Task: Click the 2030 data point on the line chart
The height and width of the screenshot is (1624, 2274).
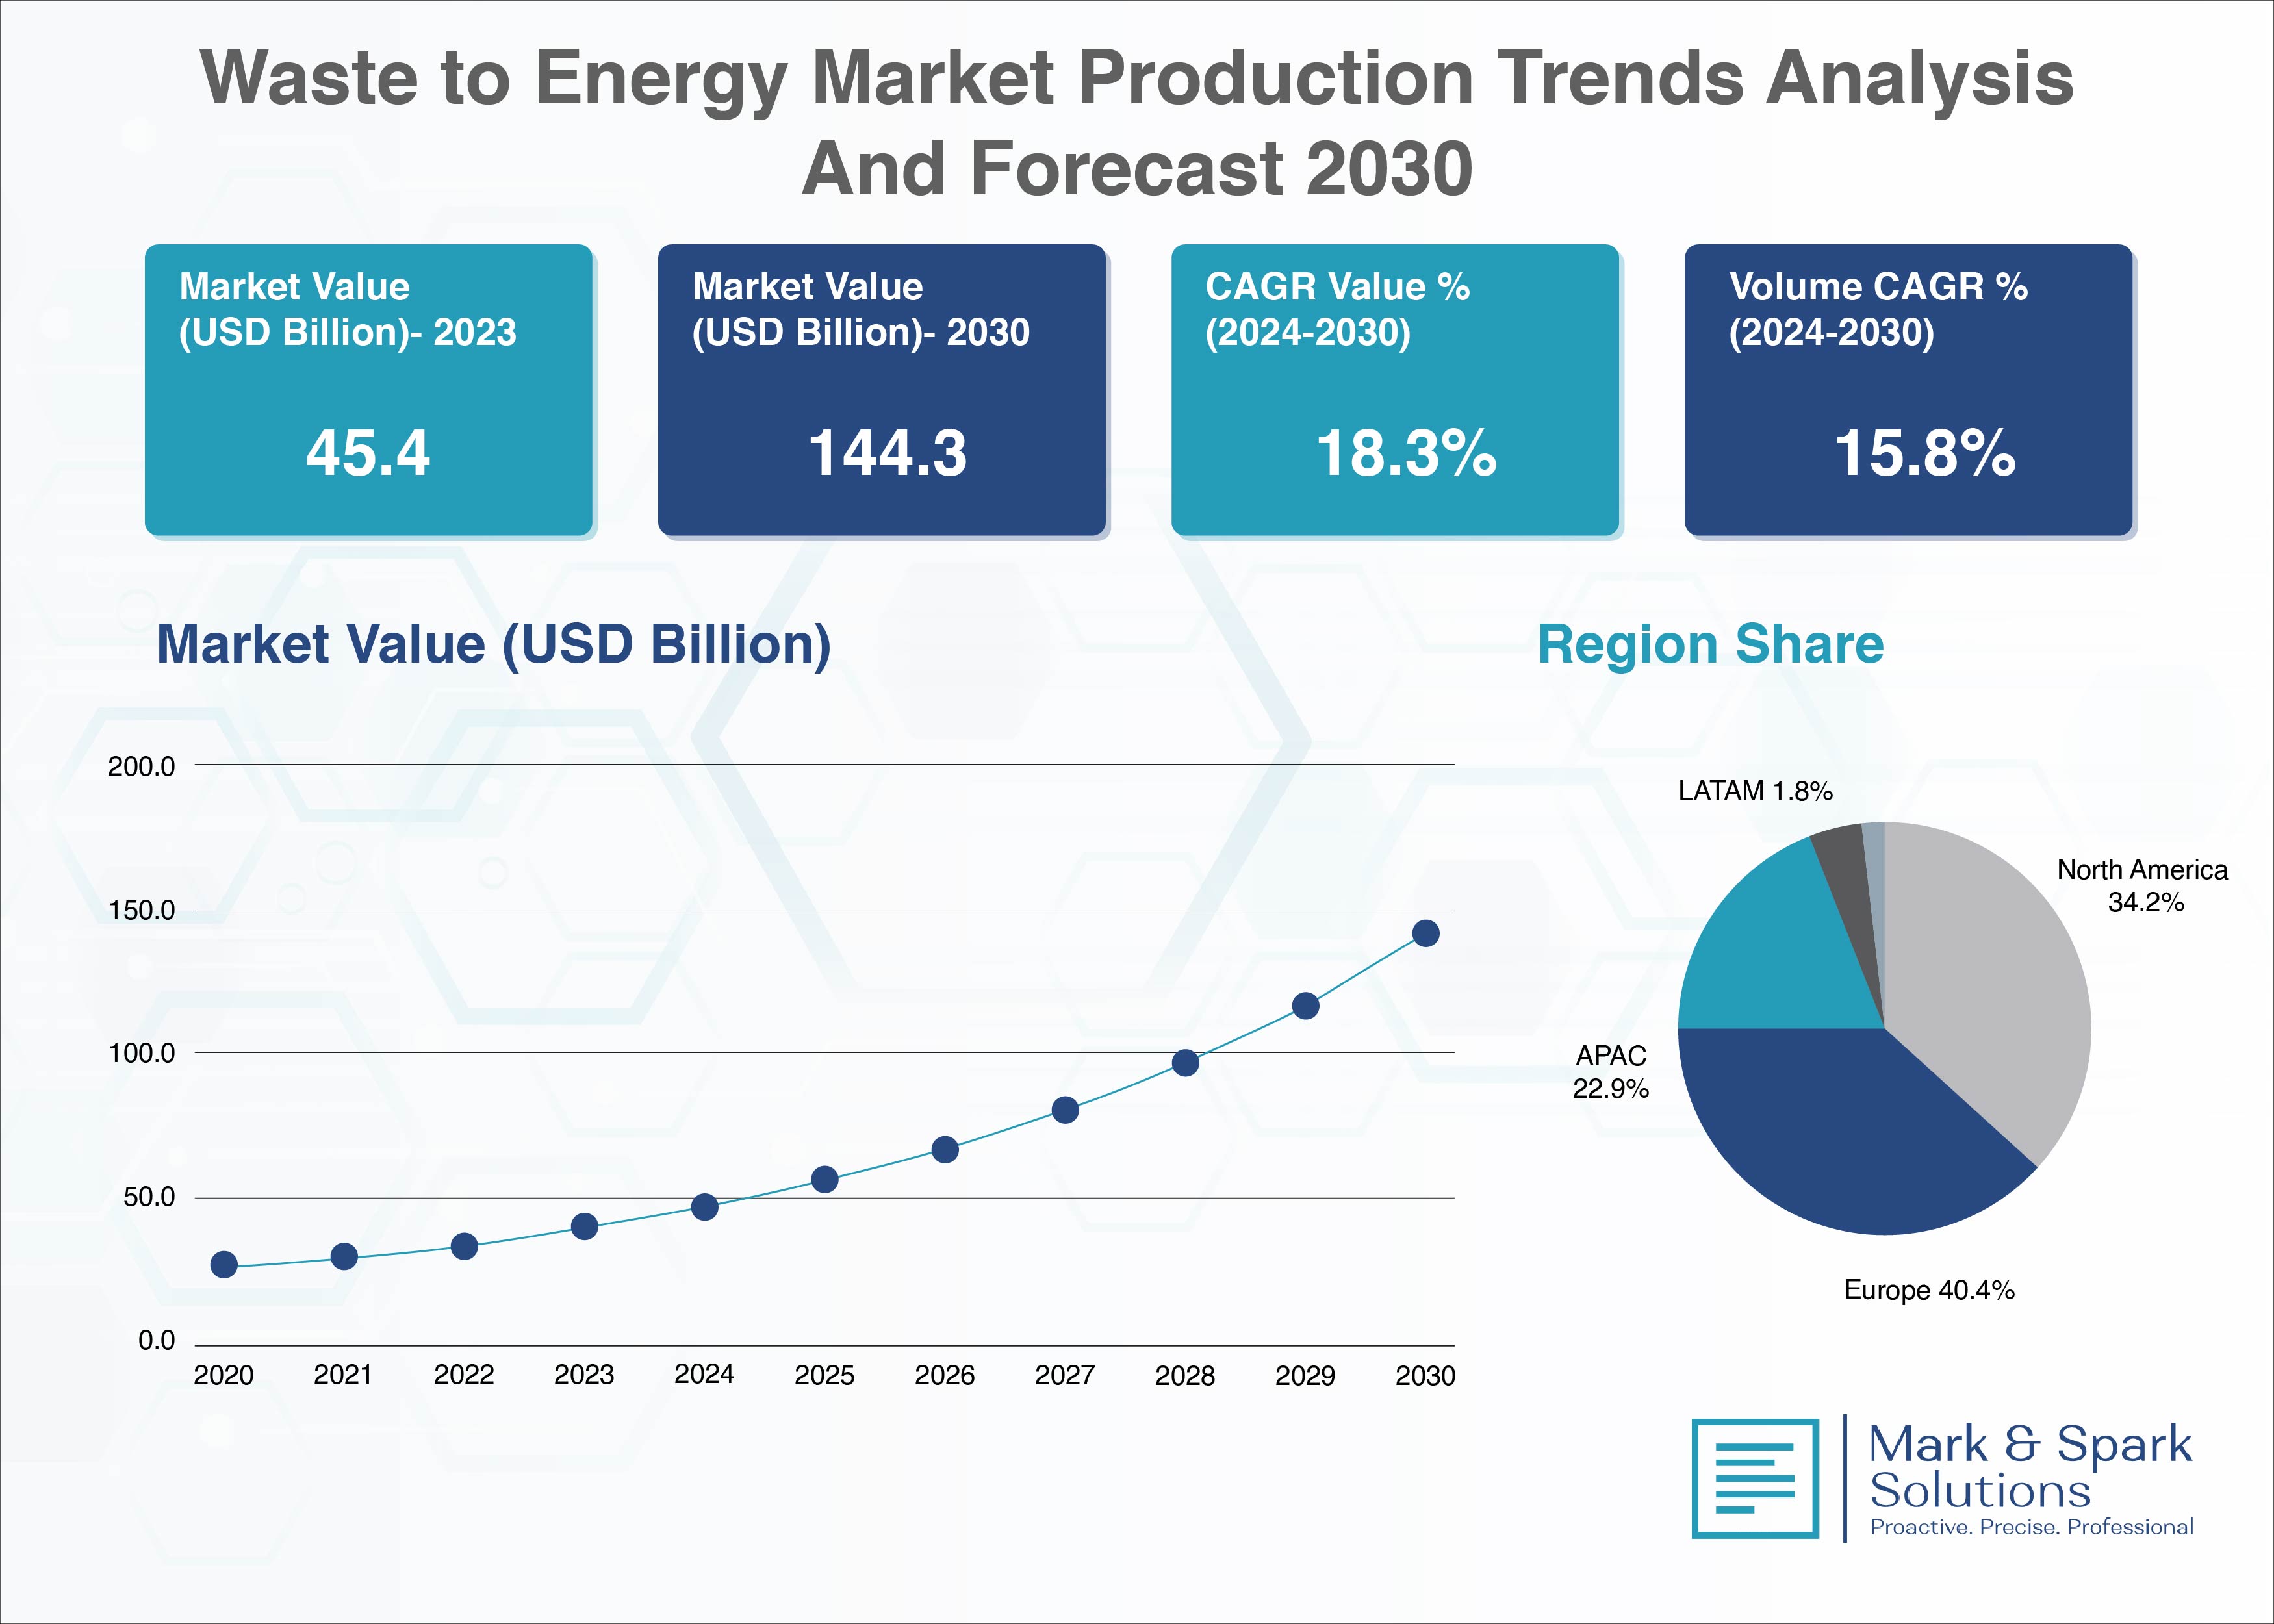Action: pyautogui.click(x=1426, y=933)
